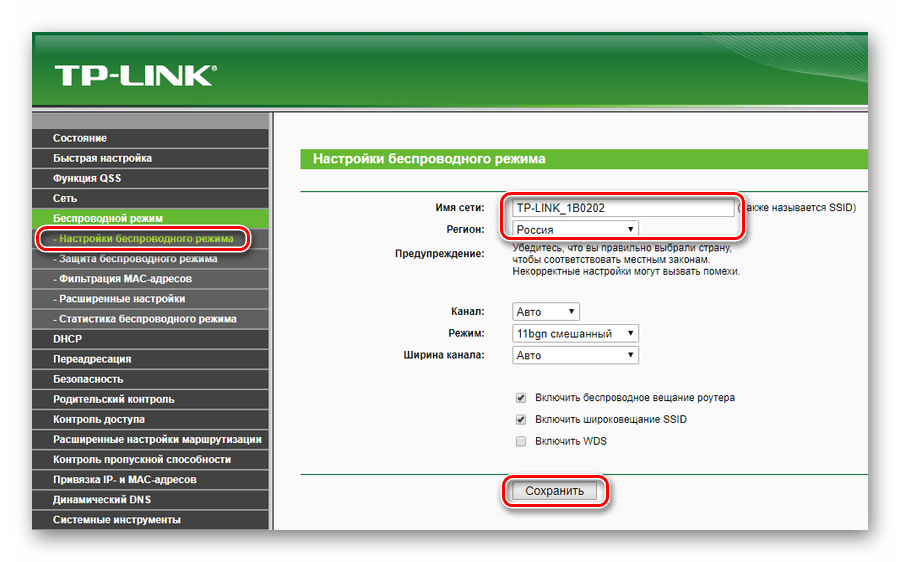
Task: Toggle Включить широковещание SSID checkbox
Action: [521, 420]
